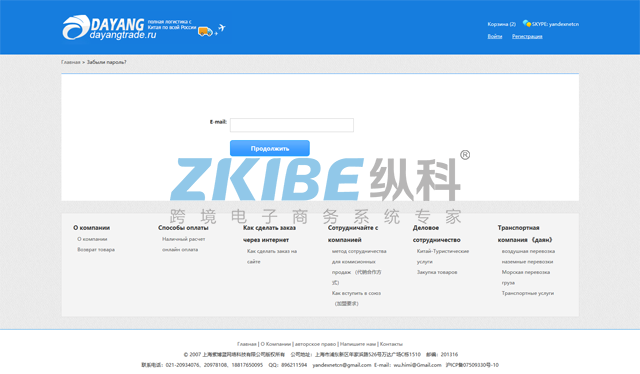The height and width of the screenshot is (374, 640).
Task: Click the white airplane icon in header
Action: coord(222,28)
